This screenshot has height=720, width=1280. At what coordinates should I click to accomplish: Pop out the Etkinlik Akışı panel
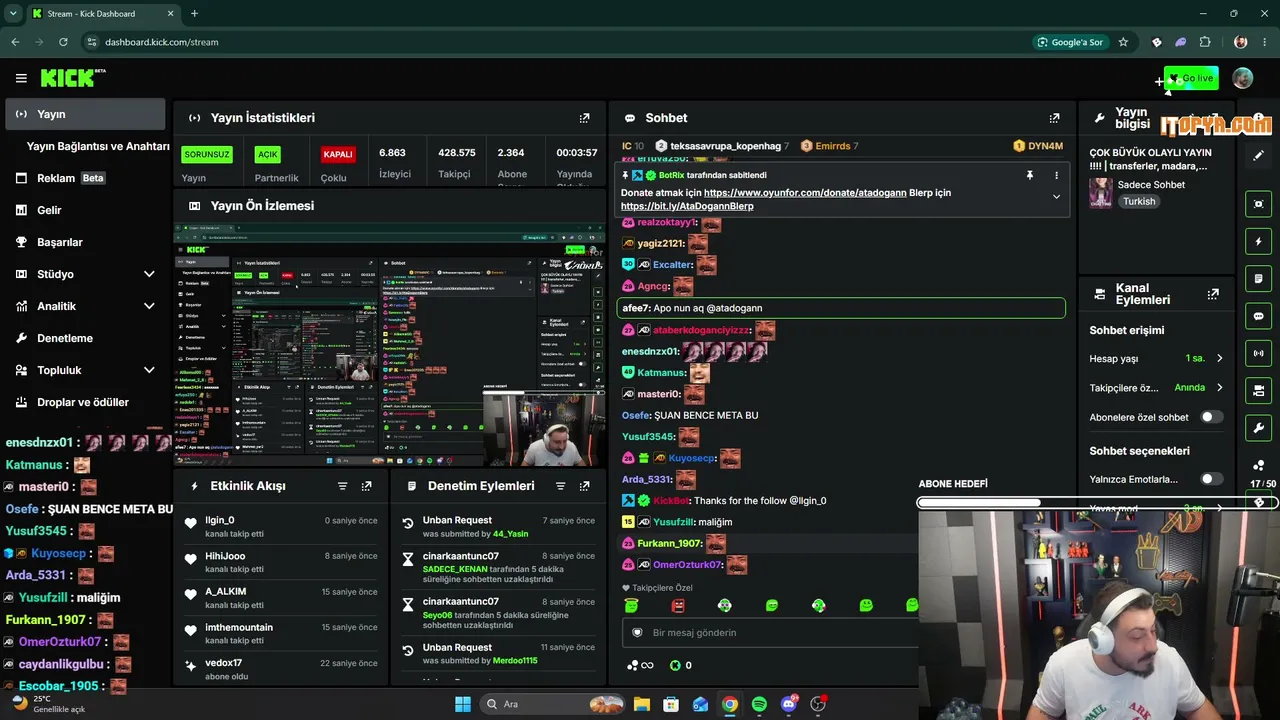367,486
